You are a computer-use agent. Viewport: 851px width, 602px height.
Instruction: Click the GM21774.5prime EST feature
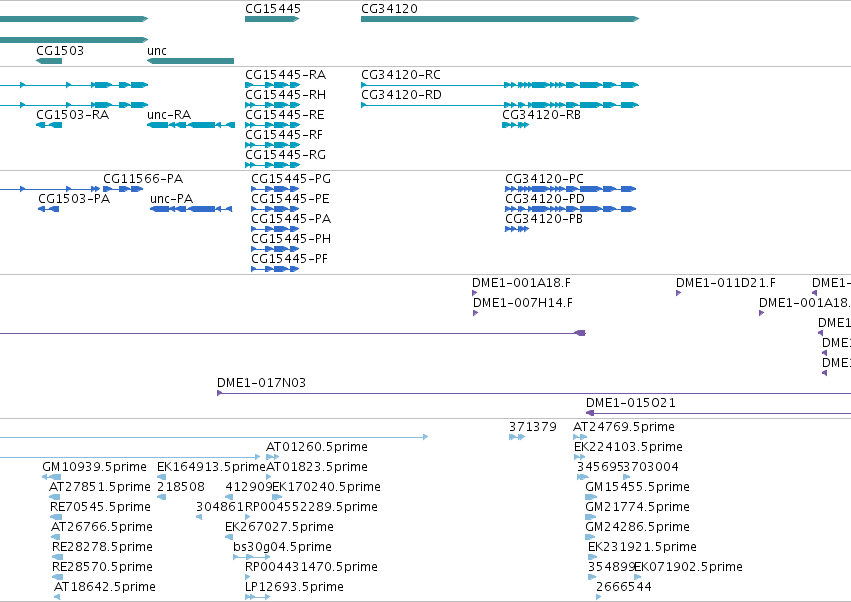(591, 517)
